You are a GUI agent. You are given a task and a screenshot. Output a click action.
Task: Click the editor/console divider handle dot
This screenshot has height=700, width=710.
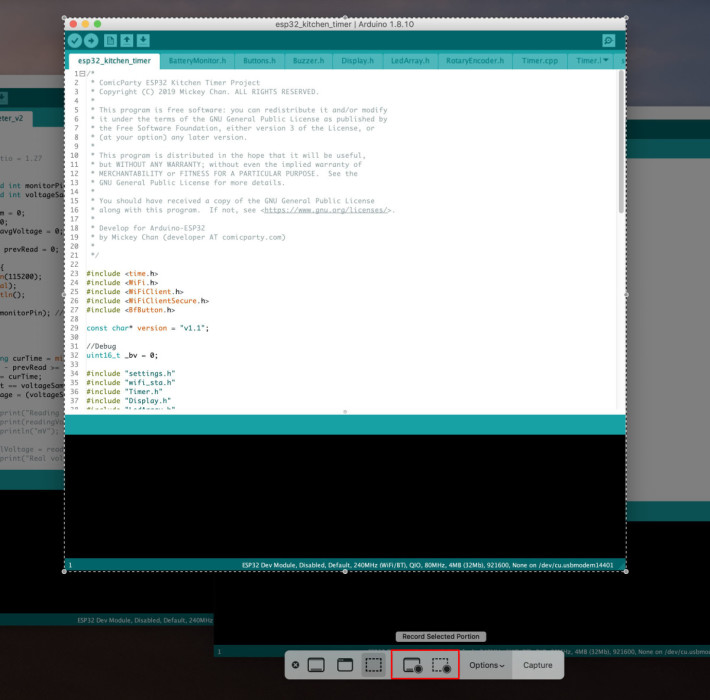(x=345, y=412)
